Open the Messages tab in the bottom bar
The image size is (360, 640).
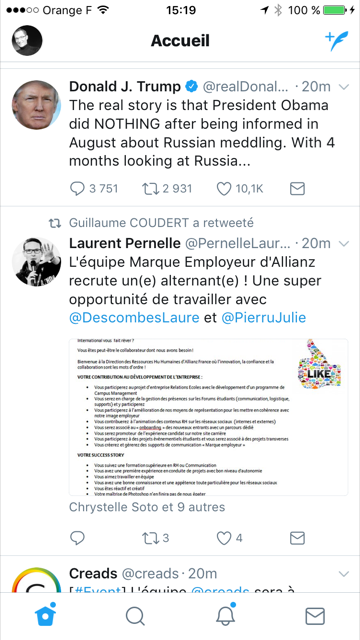315,616
